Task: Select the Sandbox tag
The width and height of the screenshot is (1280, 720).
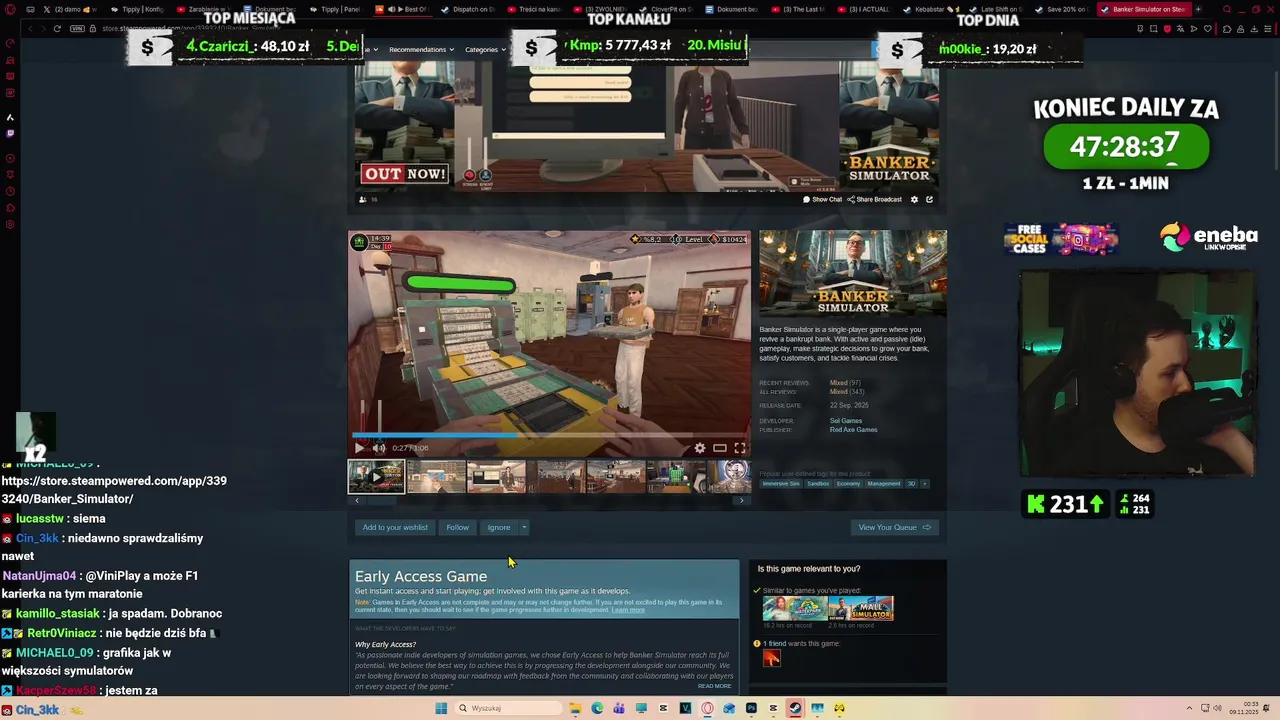Action: (x=818, y=484)
